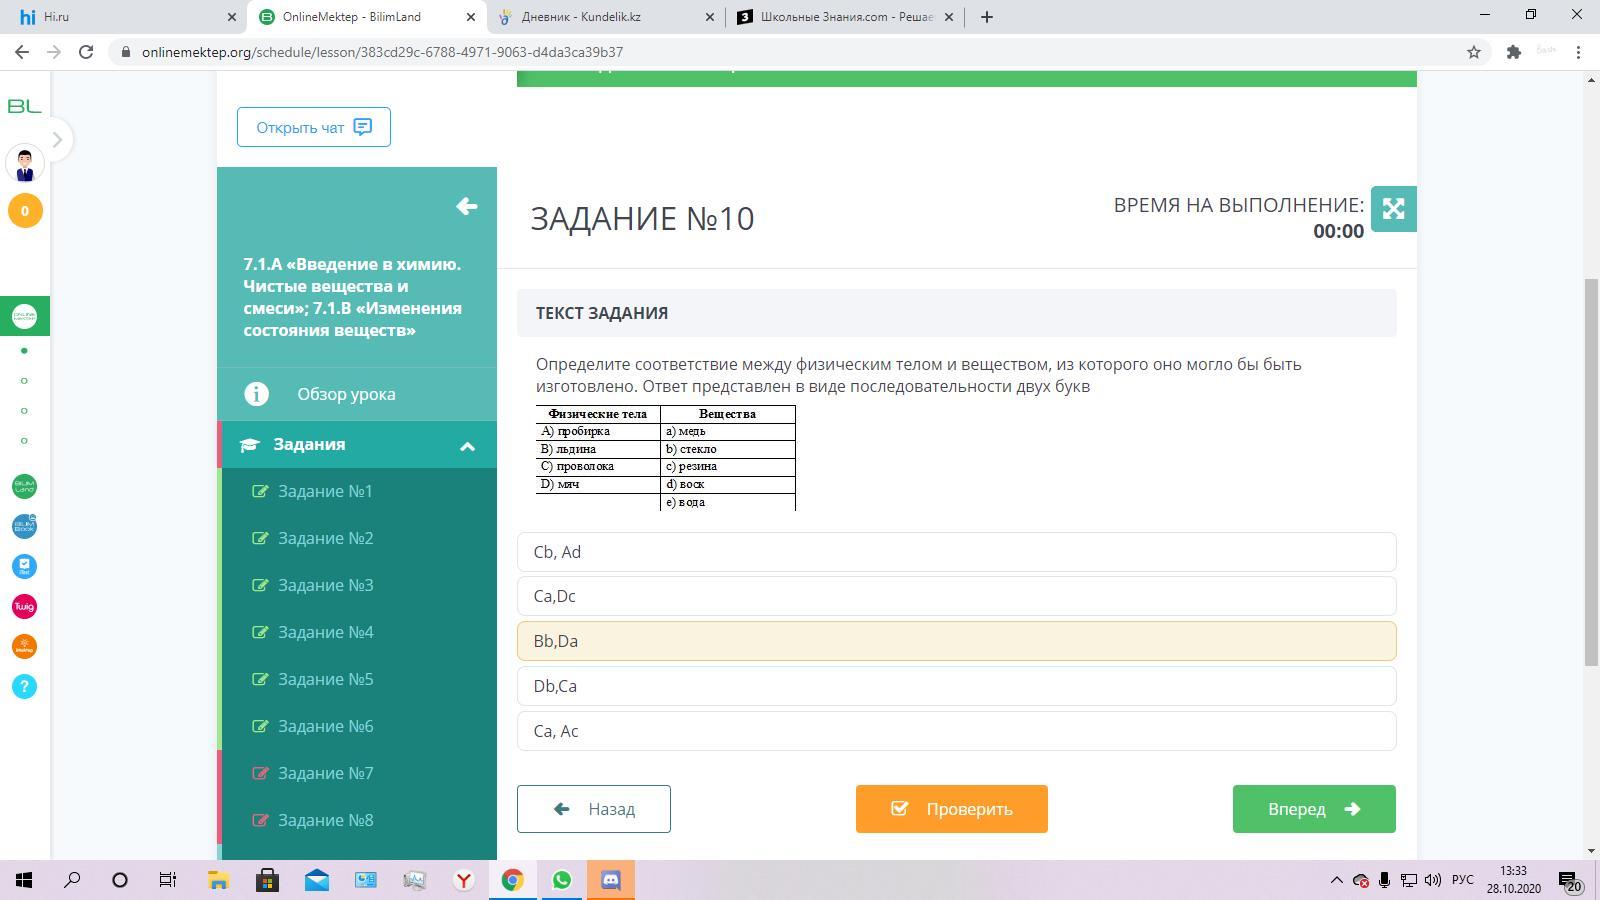The image size is (1600, 900).
Task: Open the Chrome extensions puzzle icon
Action: coord(1514,52)
